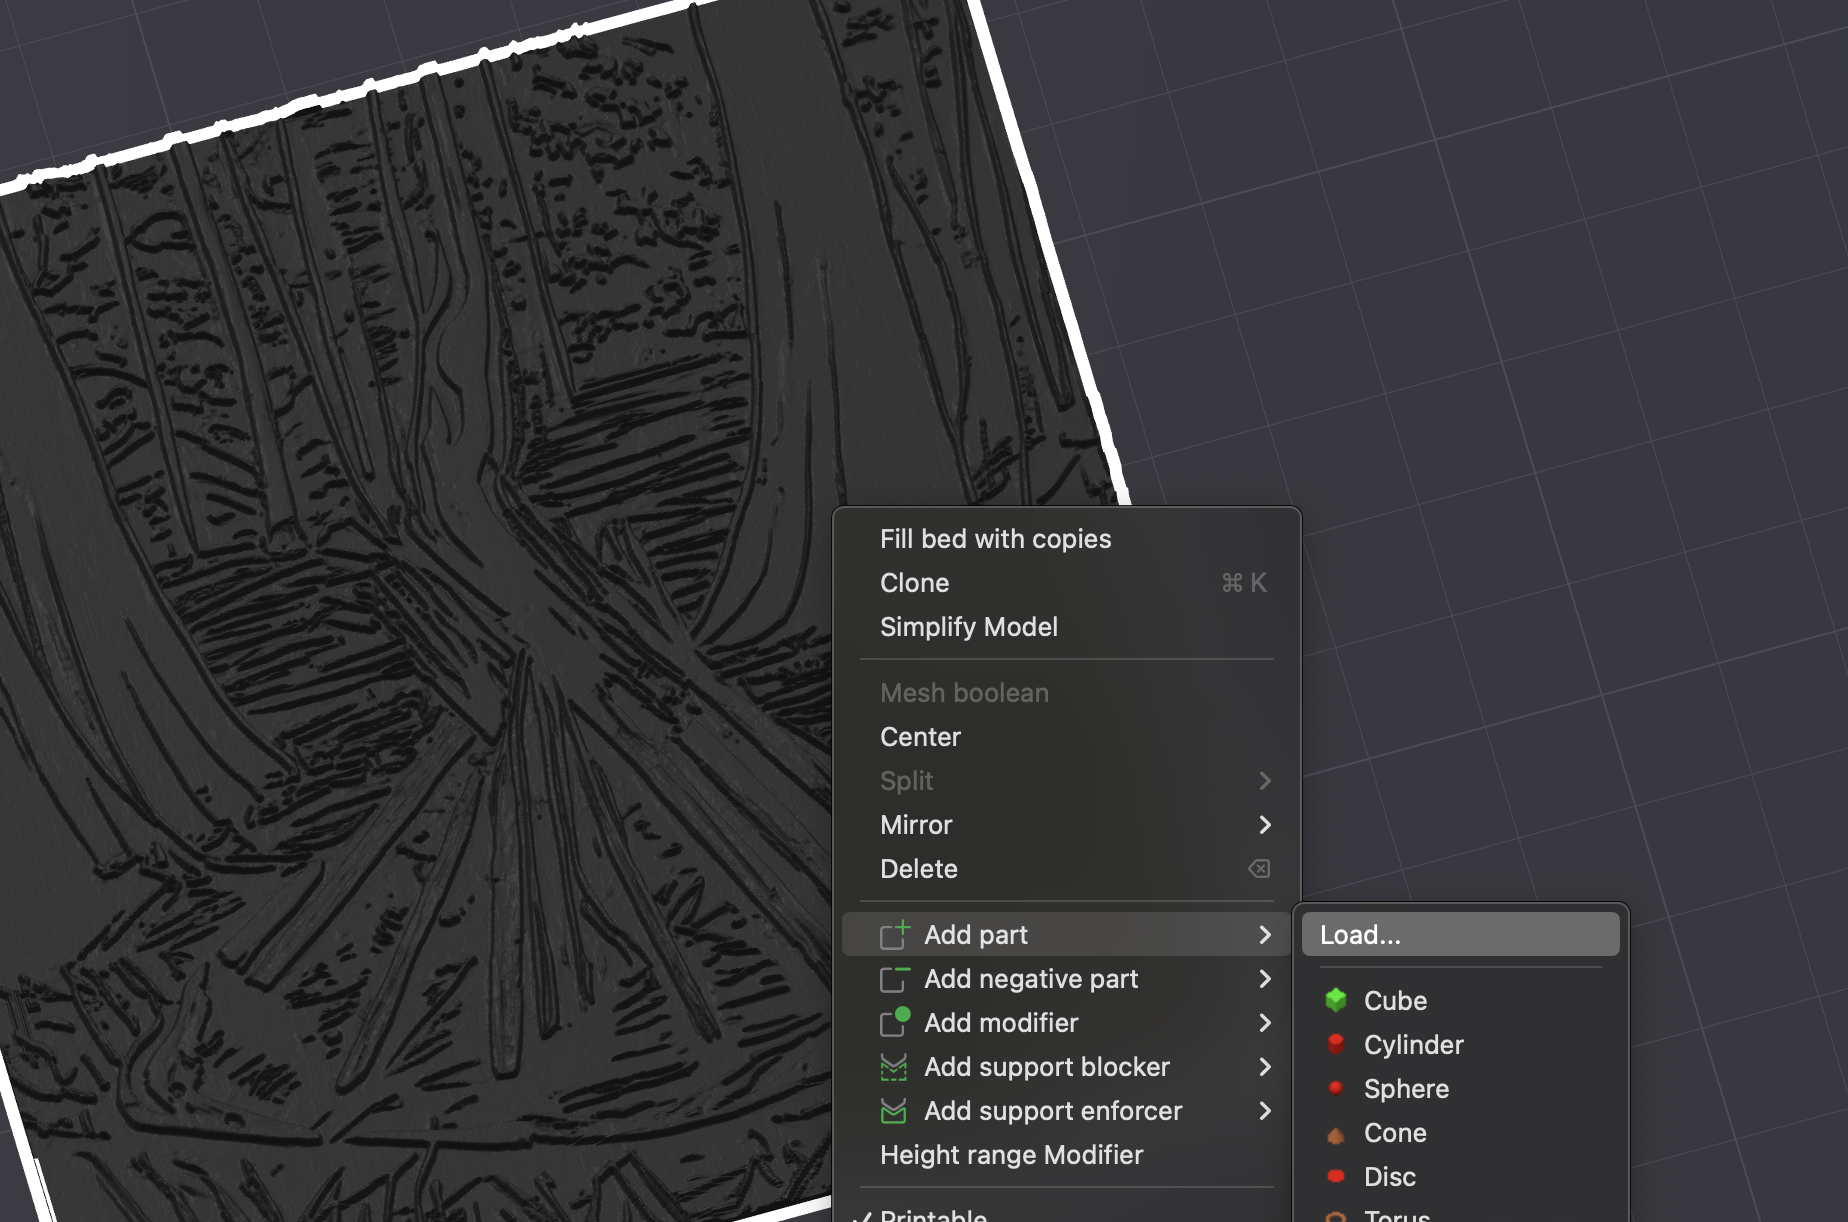This screenshot has width=1848, height=1222.
Task: Click the Add negative part label
Action: 1031,979
